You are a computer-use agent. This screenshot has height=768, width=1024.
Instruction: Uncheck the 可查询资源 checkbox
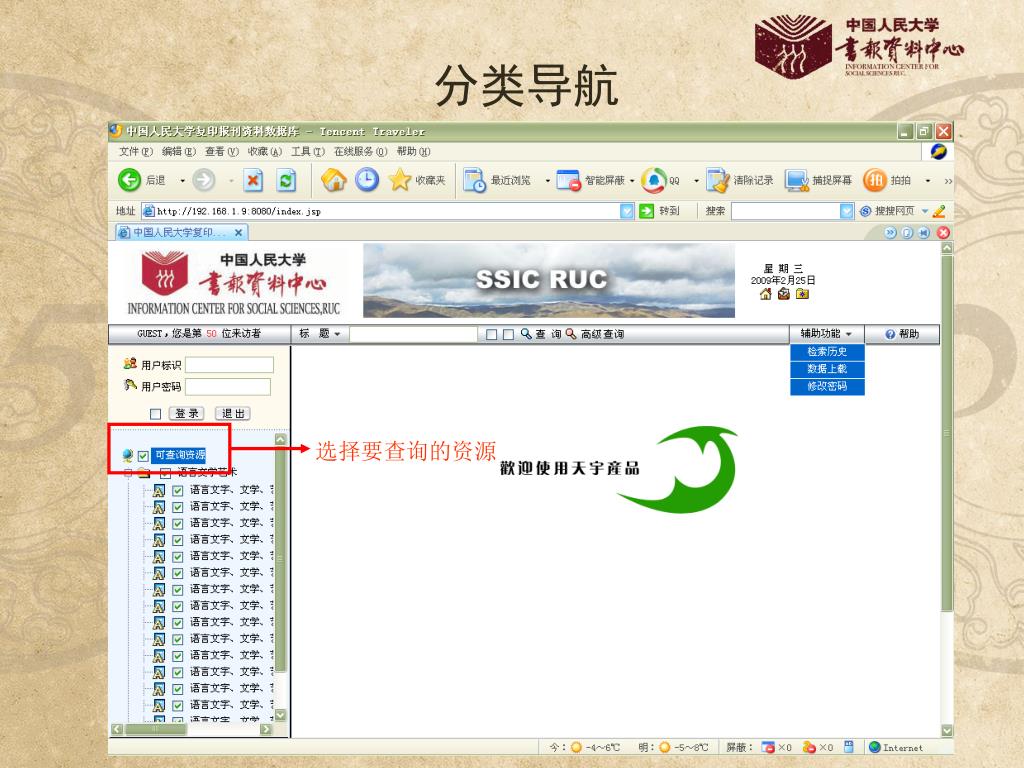pos(143,456)
